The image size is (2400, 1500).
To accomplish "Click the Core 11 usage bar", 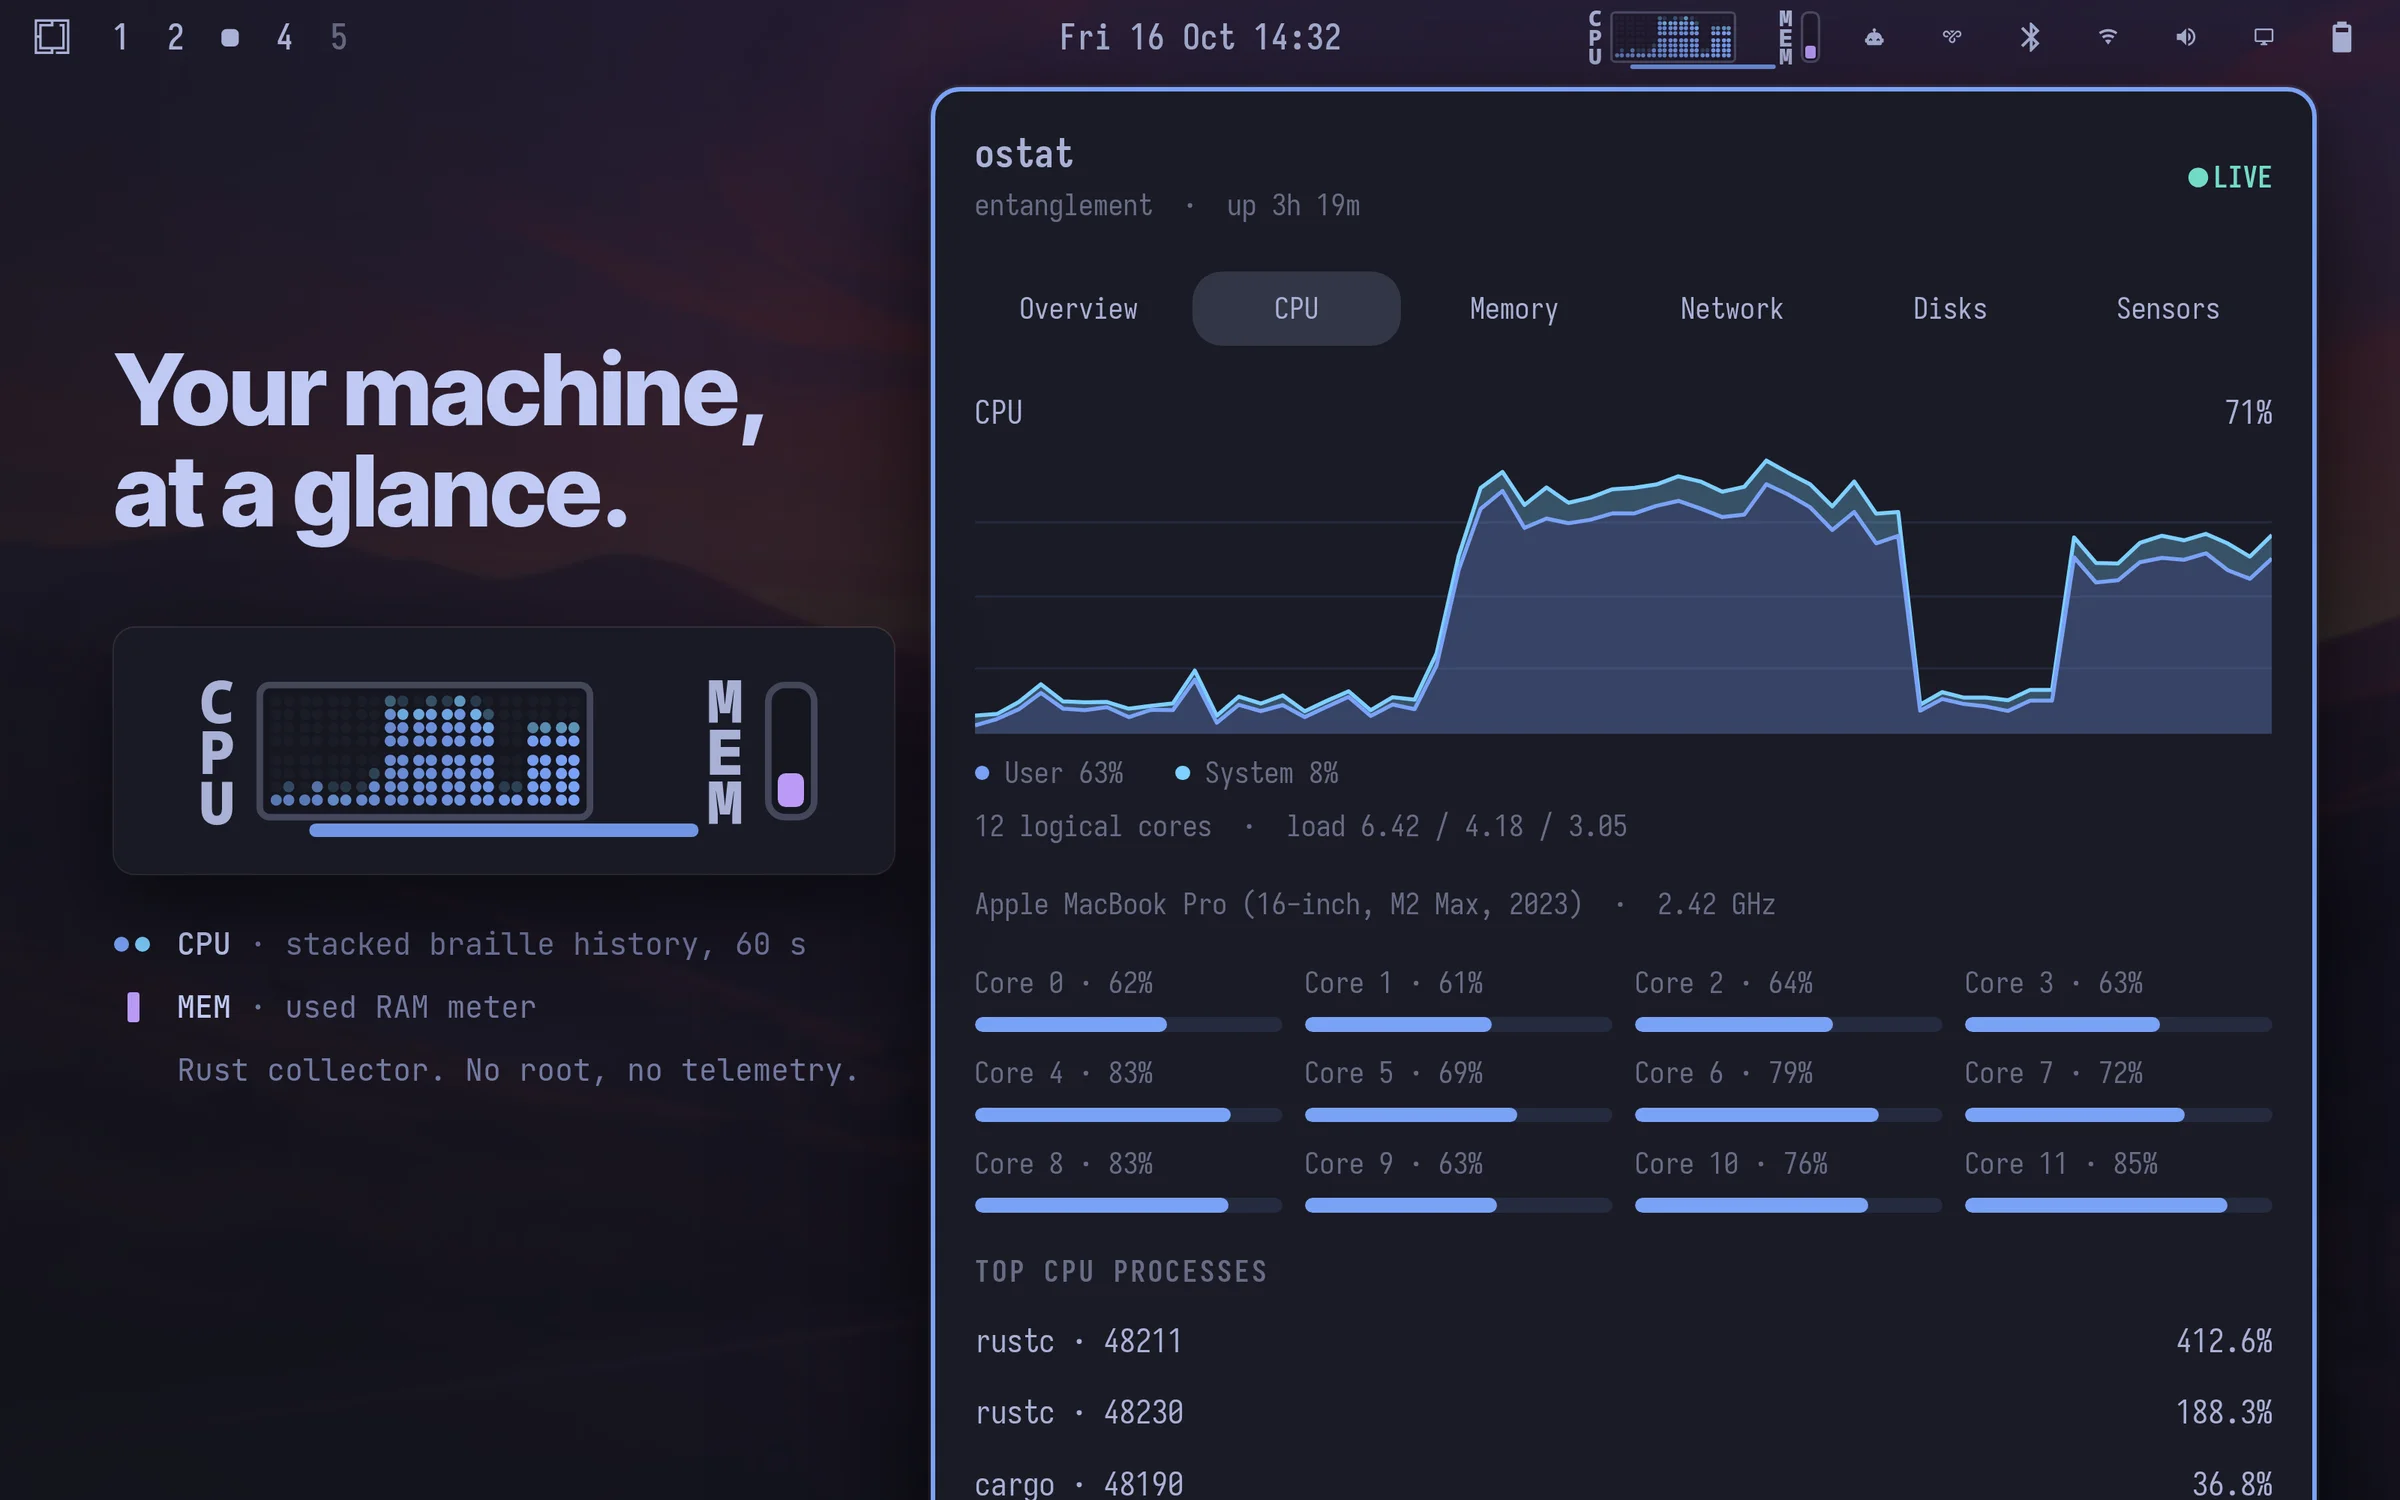I will (2118, 1206).
